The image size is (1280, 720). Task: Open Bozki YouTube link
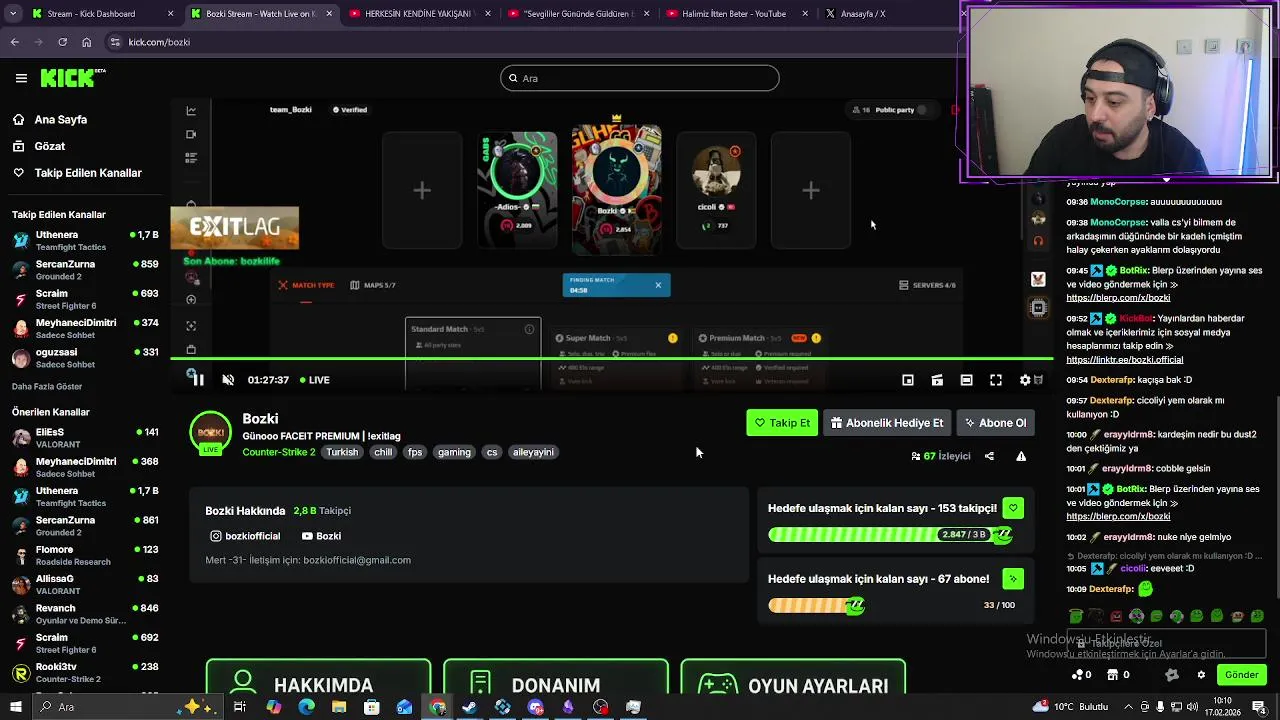tap(321, 536)
